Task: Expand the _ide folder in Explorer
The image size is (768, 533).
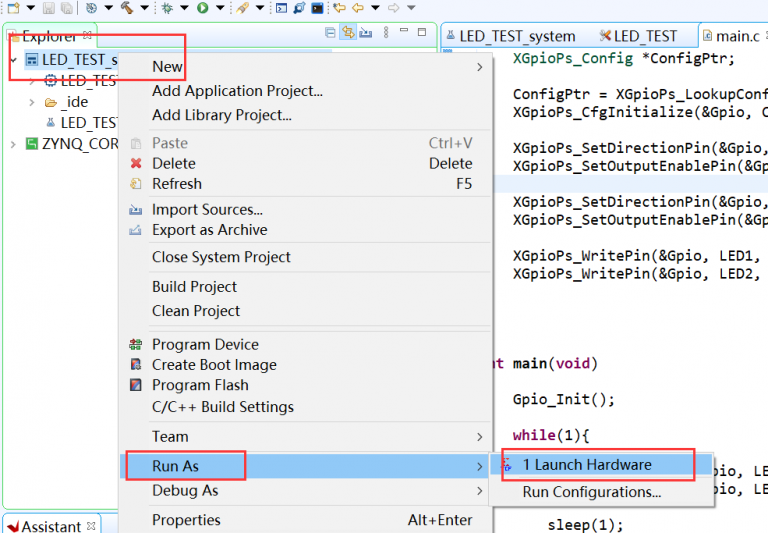Action: (x=31, y=102)
